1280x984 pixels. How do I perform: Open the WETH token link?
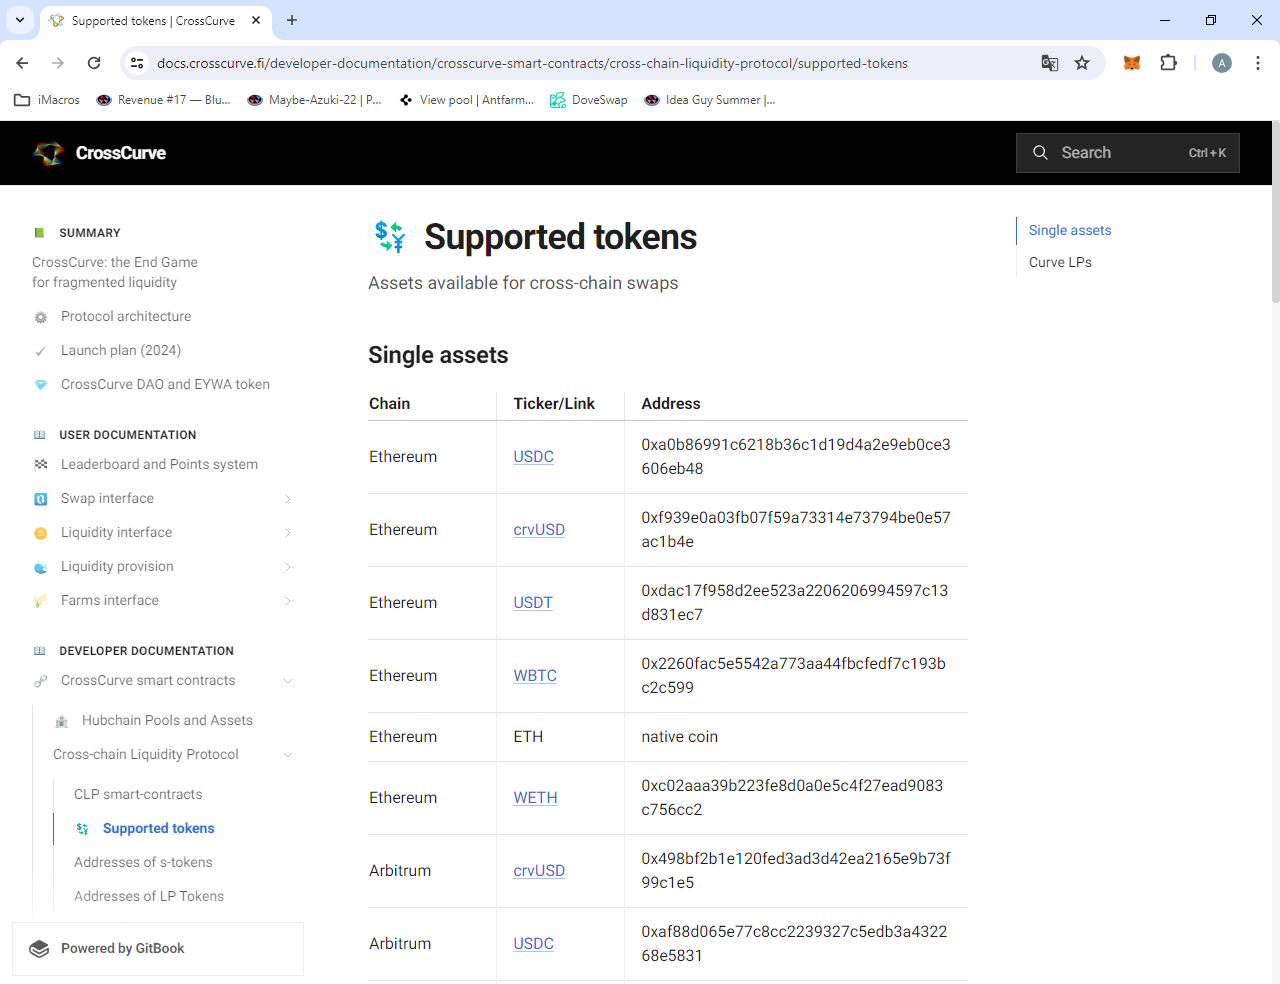(x=535, y=798)
